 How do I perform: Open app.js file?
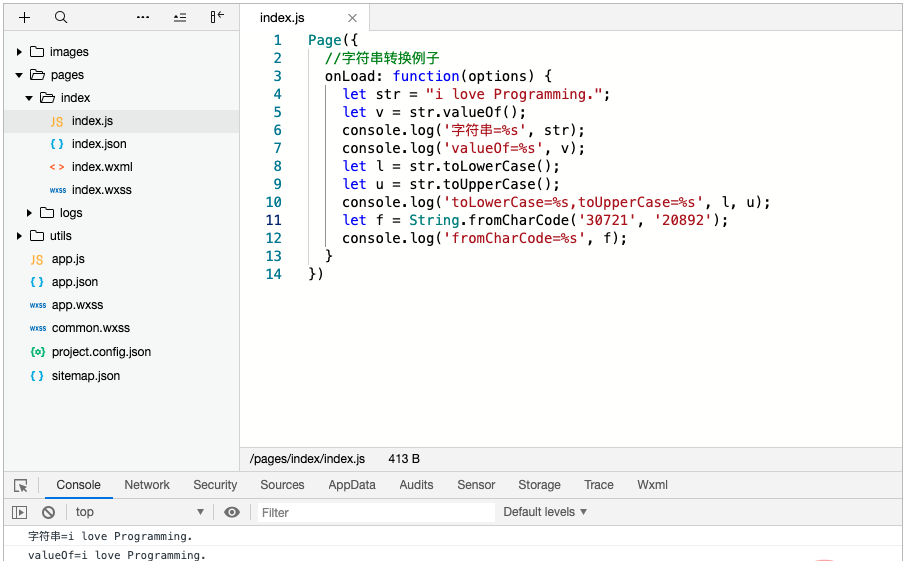coord(68,259)
